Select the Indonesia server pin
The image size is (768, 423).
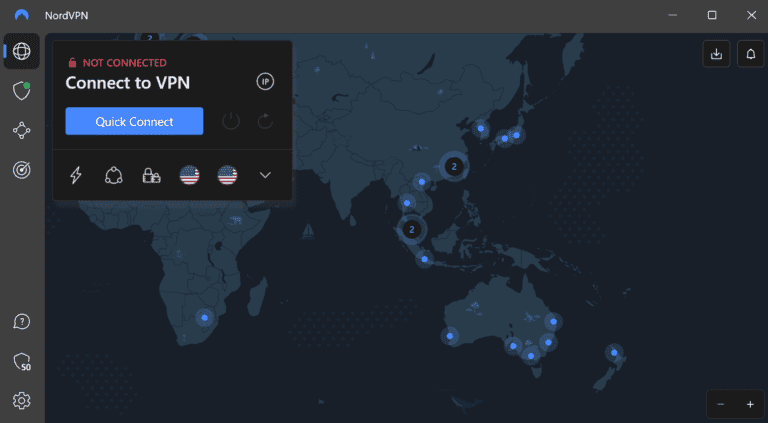pos(425,259)
